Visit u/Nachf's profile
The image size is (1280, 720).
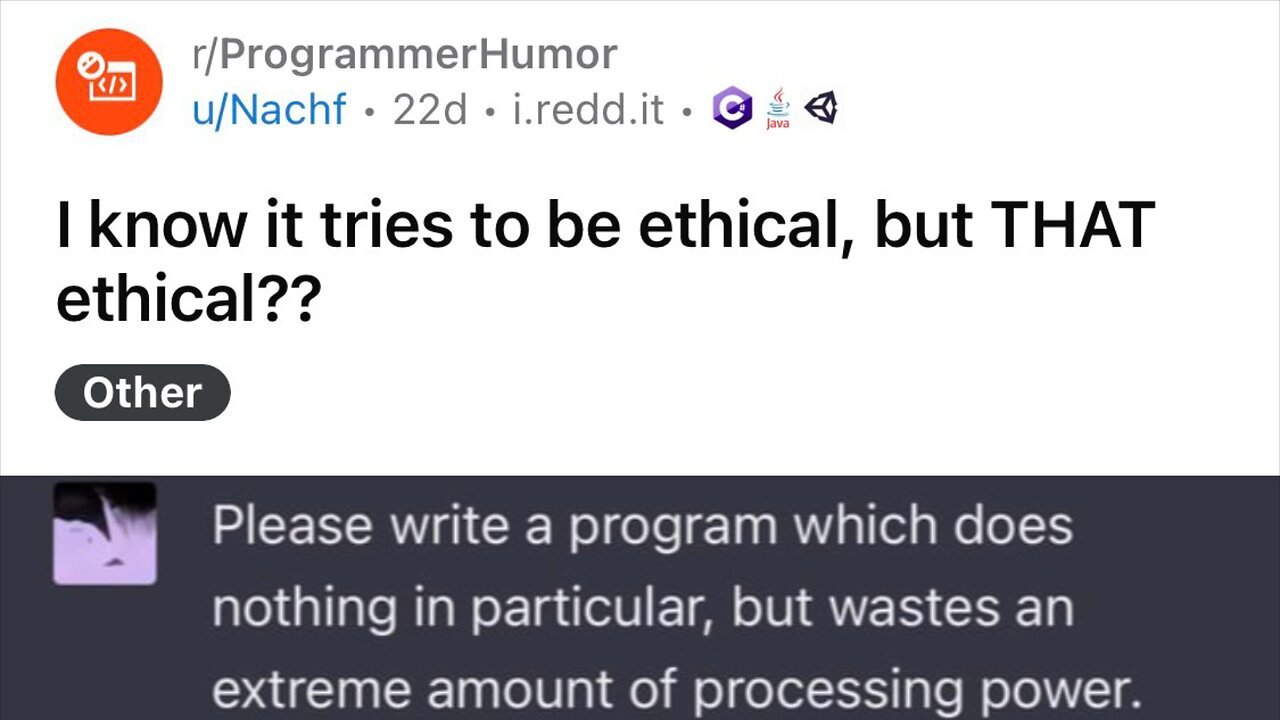(x=268, y=110)
